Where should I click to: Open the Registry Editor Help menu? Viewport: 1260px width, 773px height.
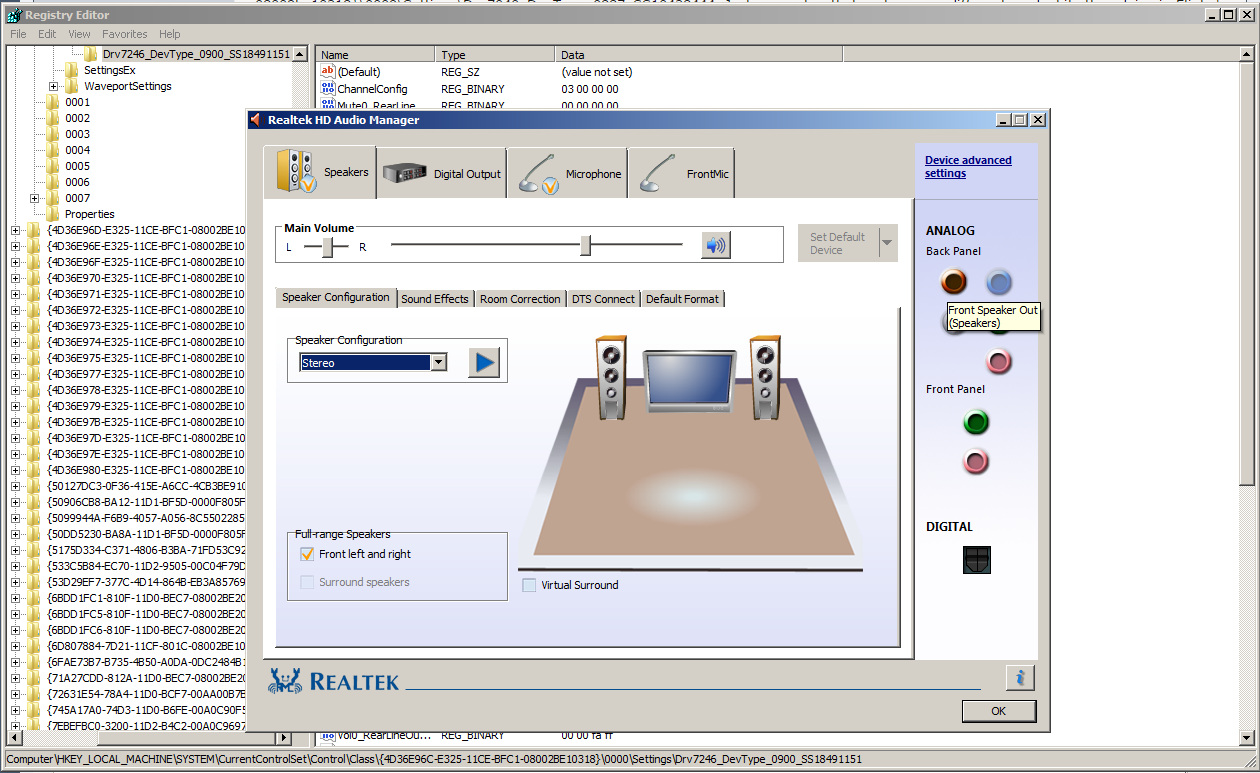click(170, 34)
